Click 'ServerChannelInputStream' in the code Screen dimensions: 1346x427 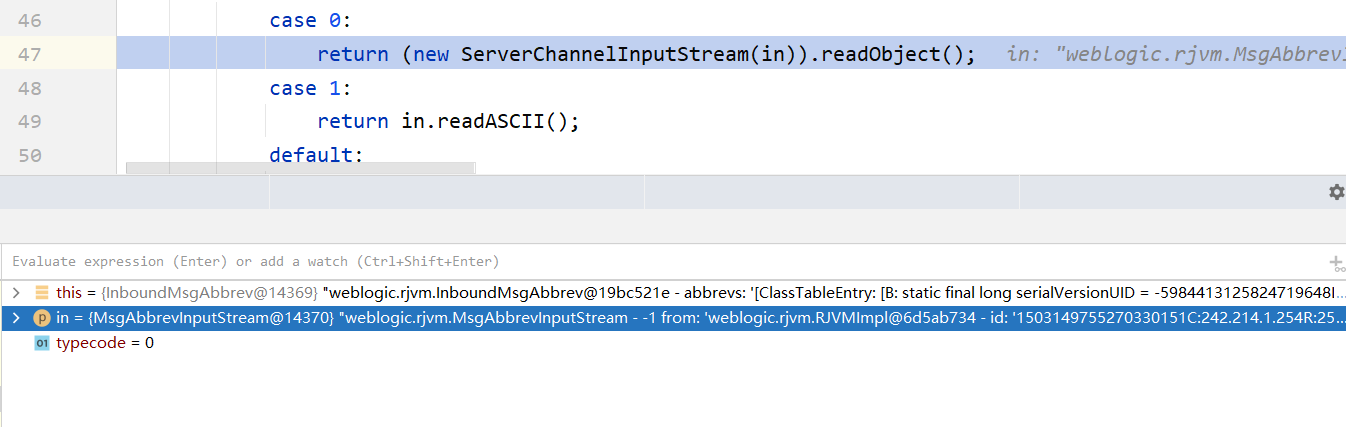click(605, 54)
